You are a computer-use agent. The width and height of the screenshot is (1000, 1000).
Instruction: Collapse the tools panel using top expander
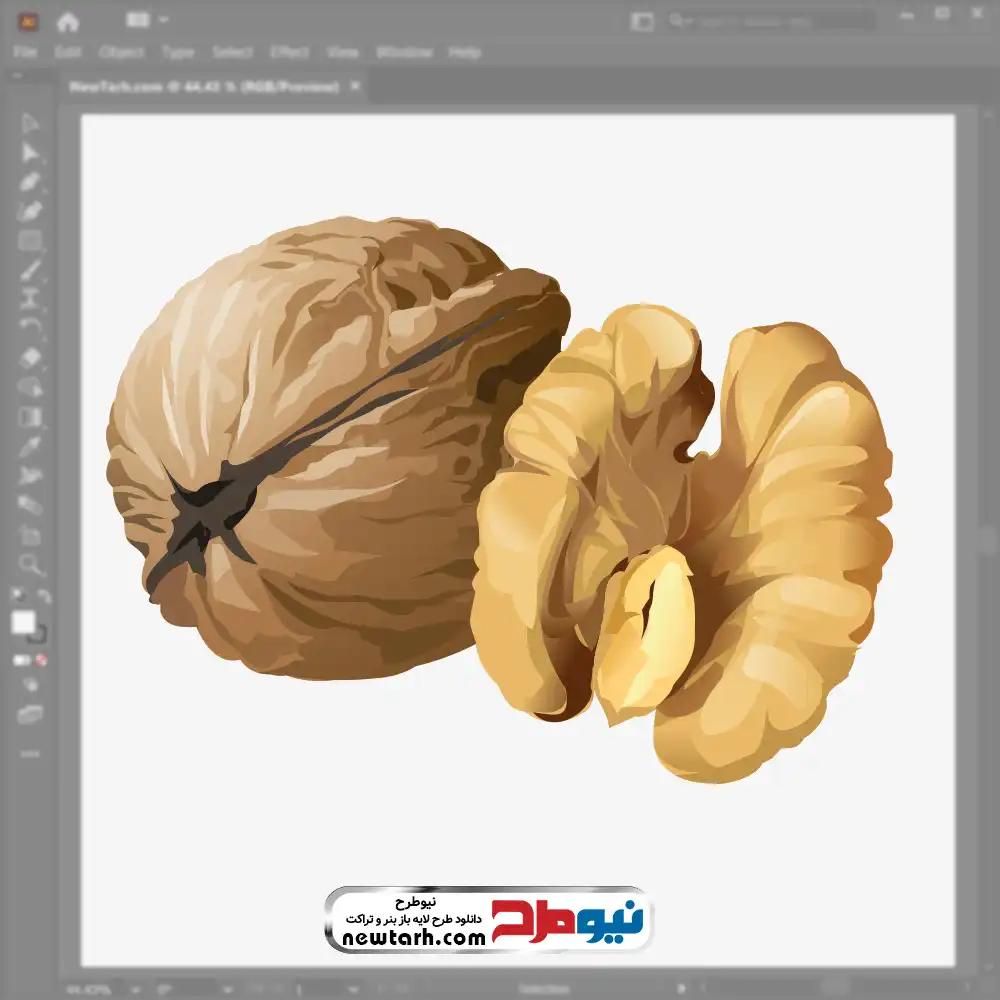click(x=18, y=76)
